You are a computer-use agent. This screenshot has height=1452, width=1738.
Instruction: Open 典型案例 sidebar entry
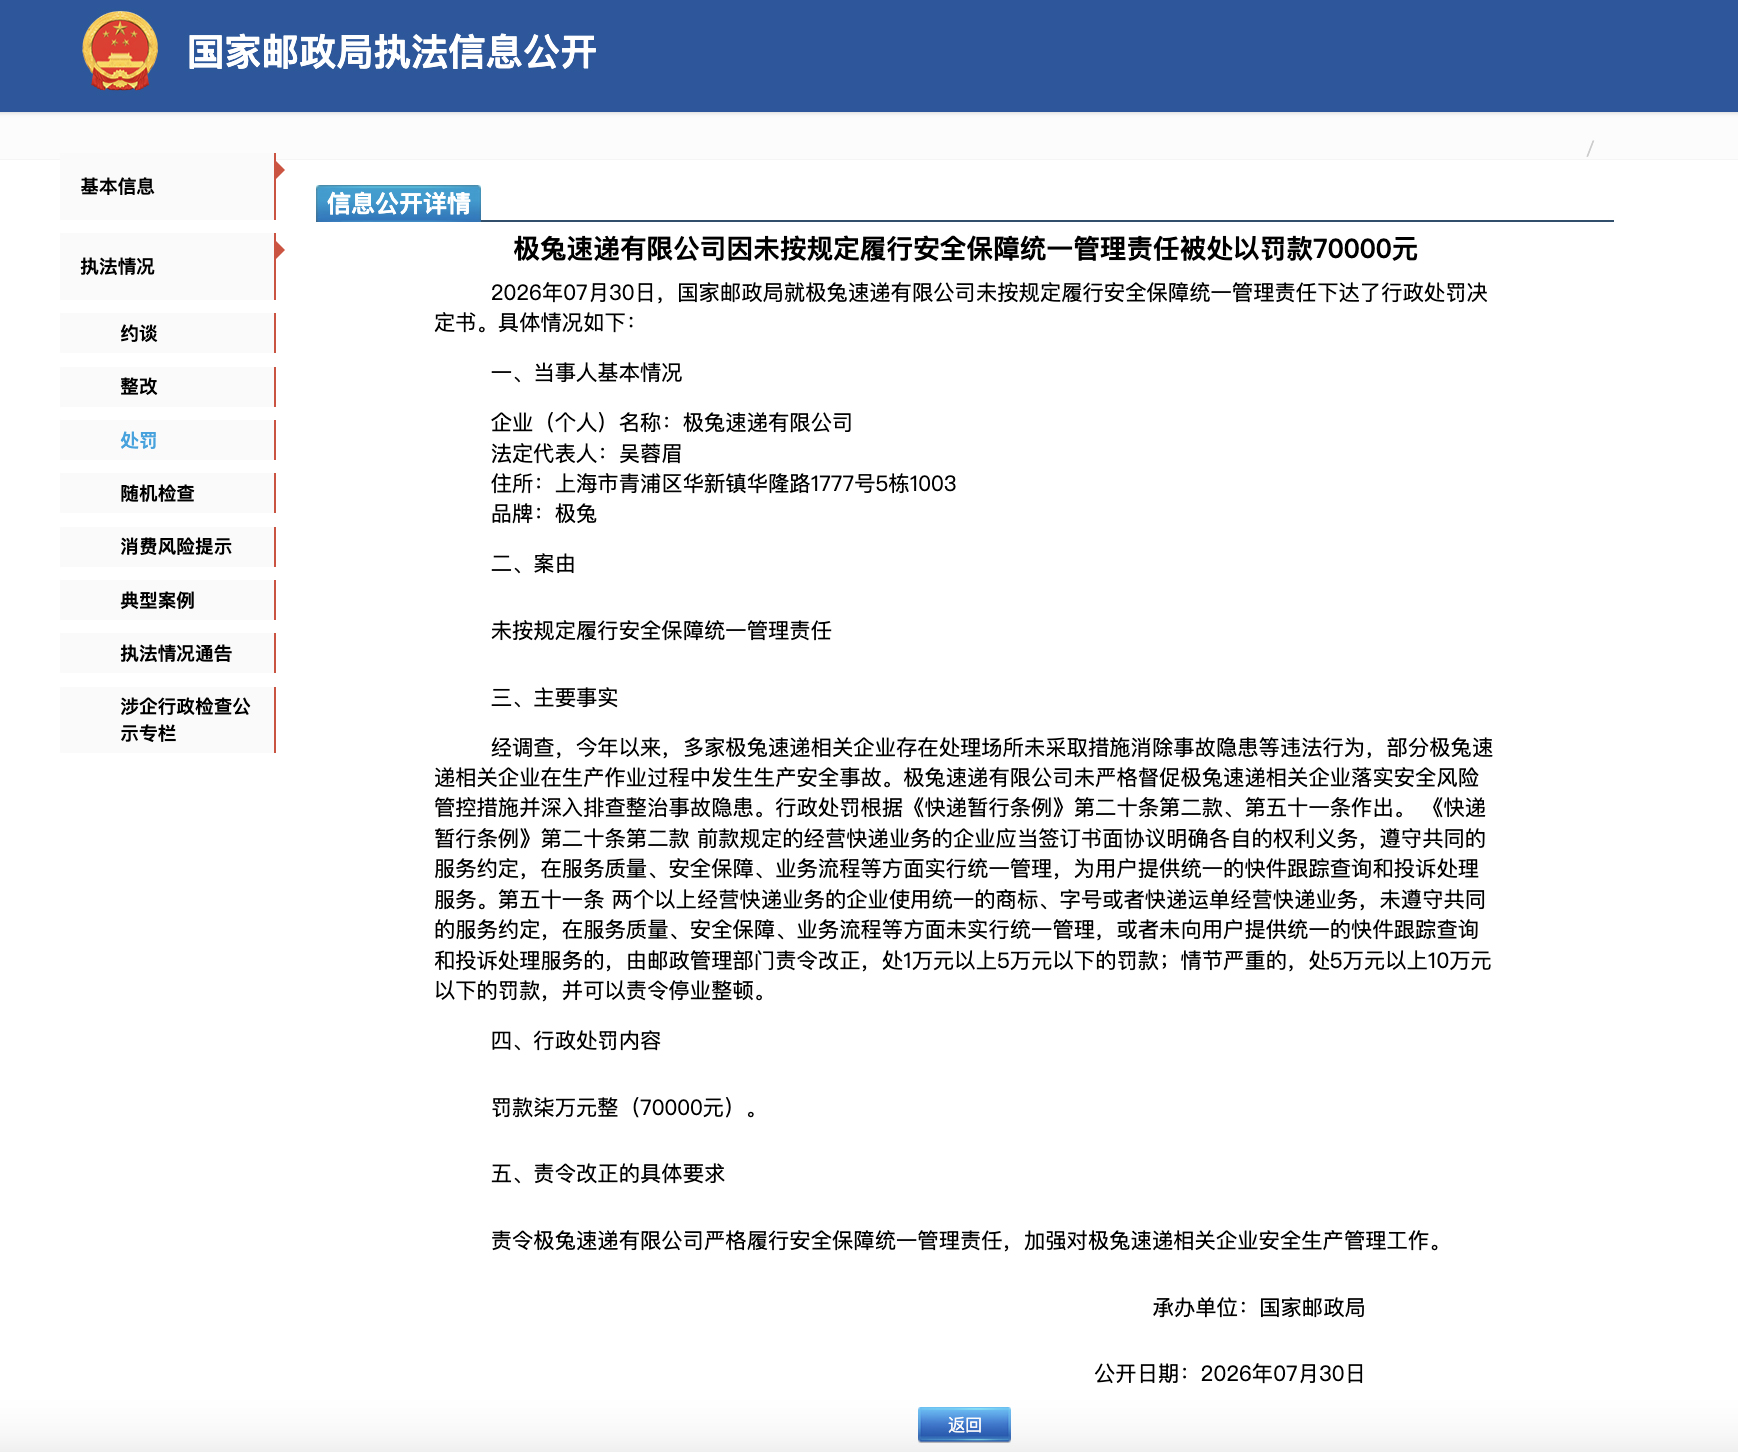[x=167, y=600]
